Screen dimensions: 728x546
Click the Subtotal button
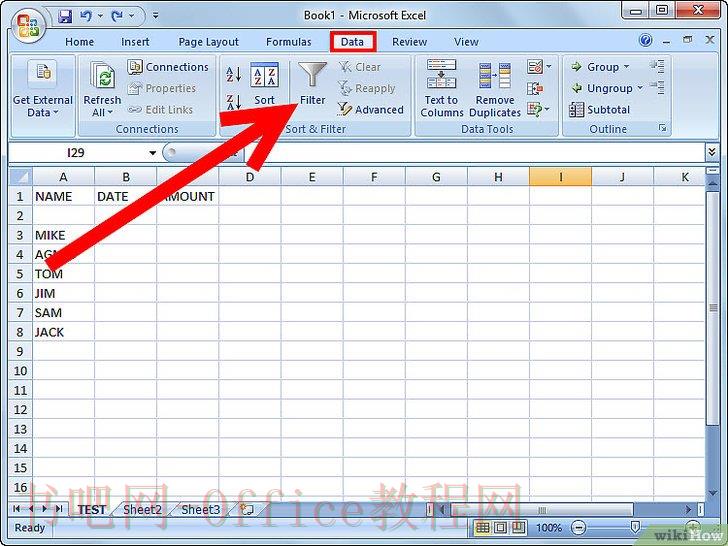click(600, 110)
